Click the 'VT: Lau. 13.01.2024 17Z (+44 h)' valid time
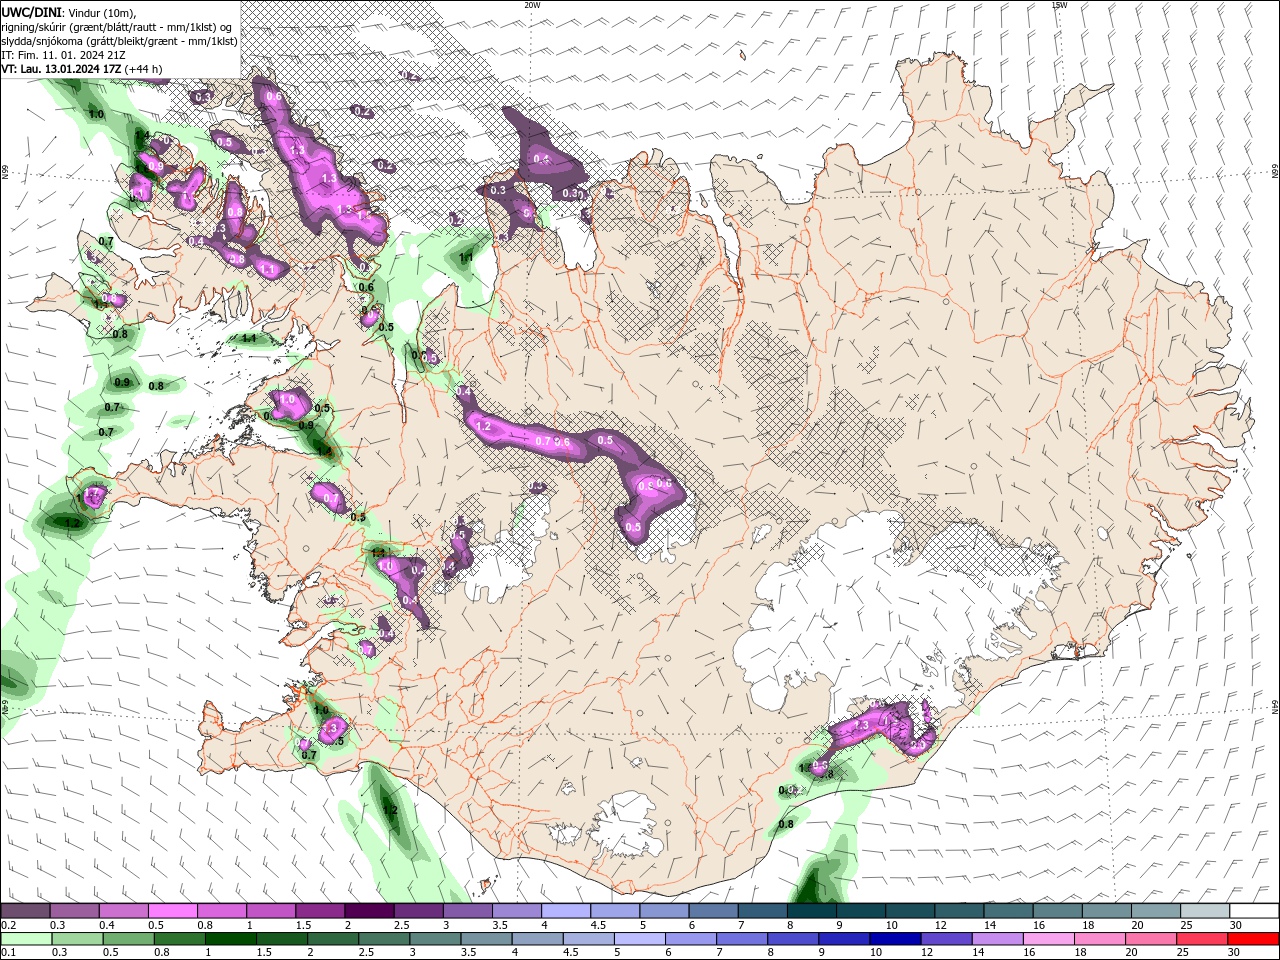This screenshot has width=1280, height=960. point(81,69)
